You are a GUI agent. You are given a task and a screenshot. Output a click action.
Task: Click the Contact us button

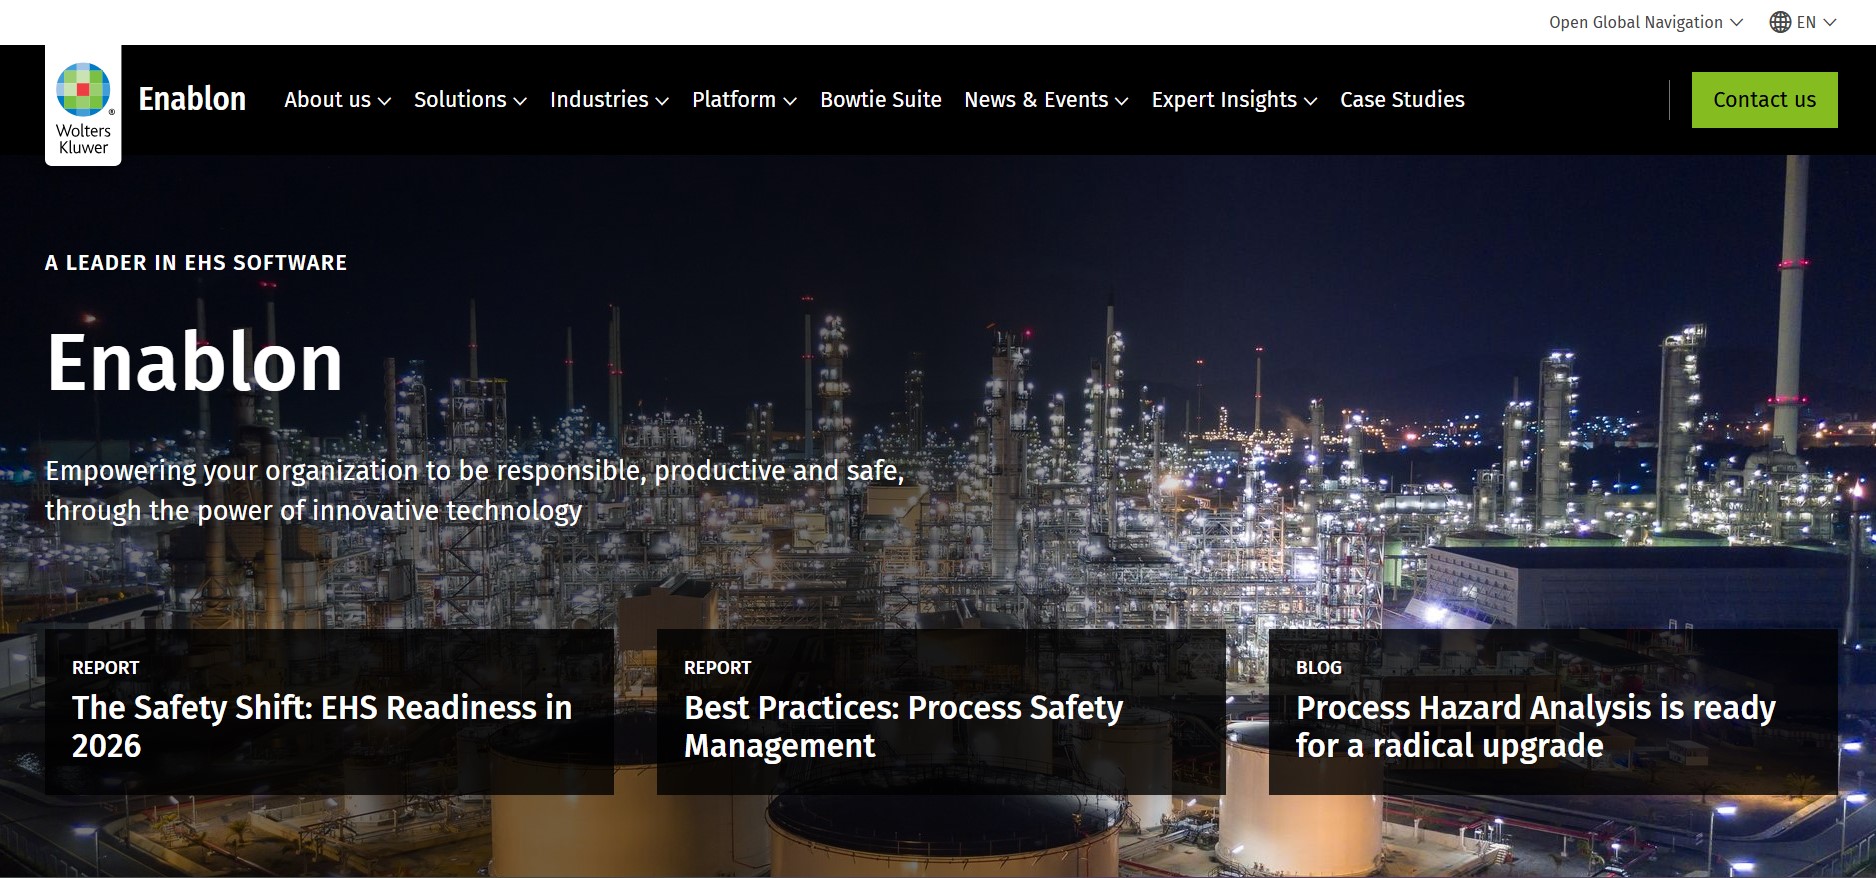[x=1764, y=100]
